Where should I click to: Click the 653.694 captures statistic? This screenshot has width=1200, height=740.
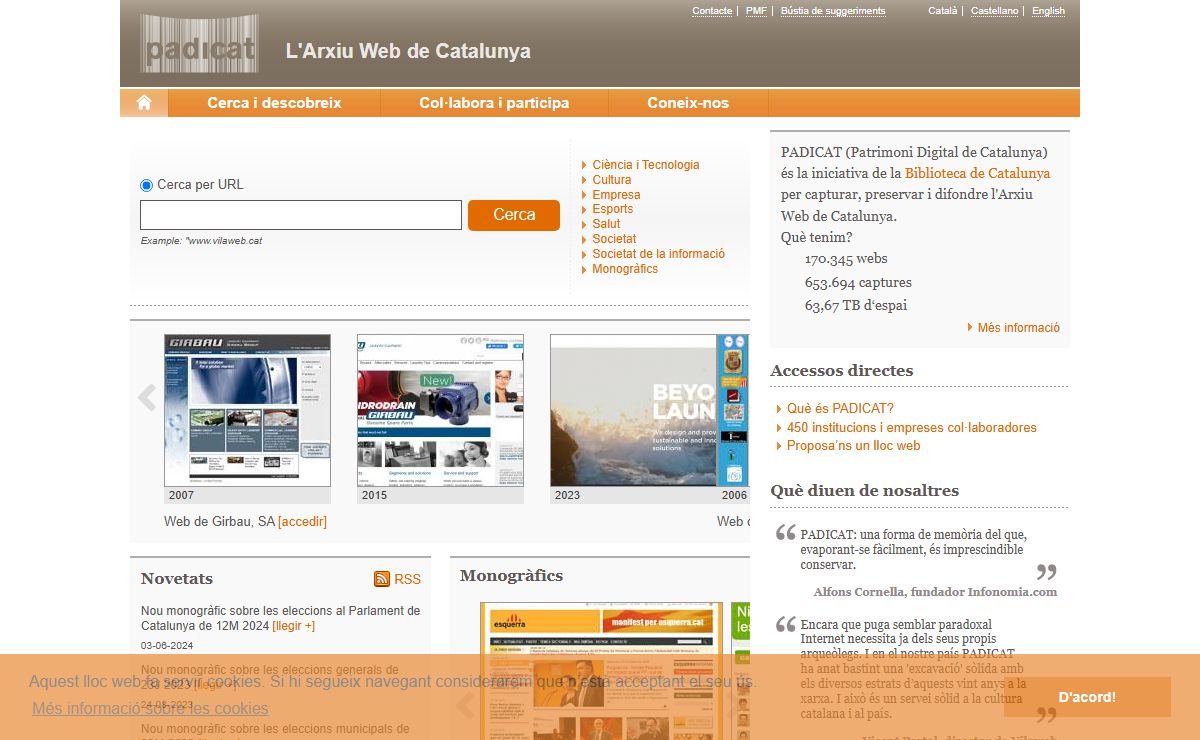(858, 282)
